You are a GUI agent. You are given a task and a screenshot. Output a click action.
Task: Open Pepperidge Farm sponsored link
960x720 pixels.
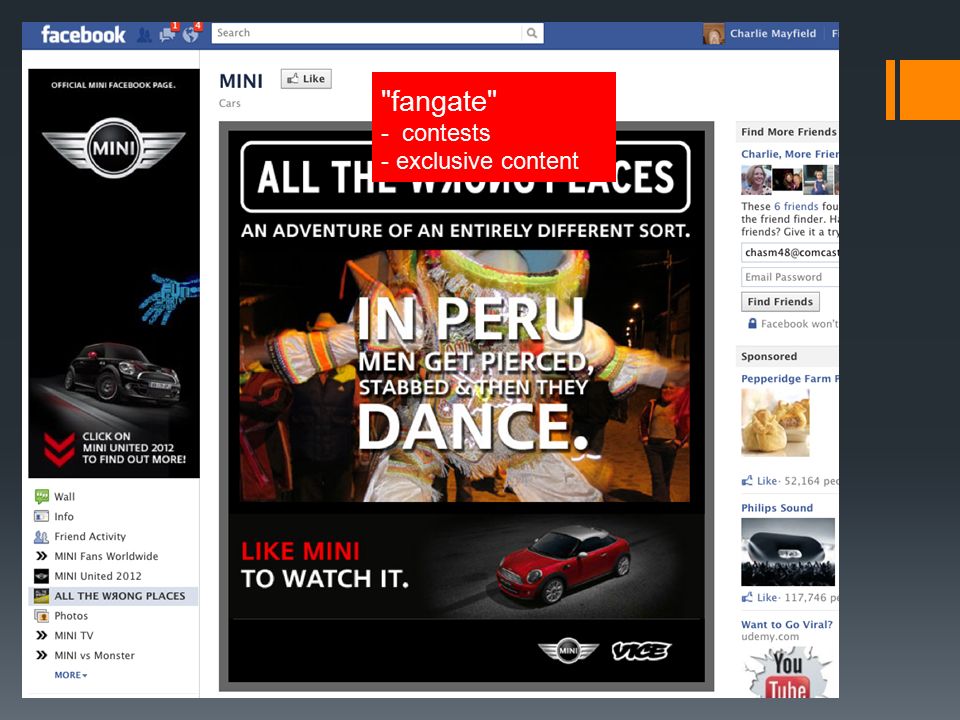[789, 379]
